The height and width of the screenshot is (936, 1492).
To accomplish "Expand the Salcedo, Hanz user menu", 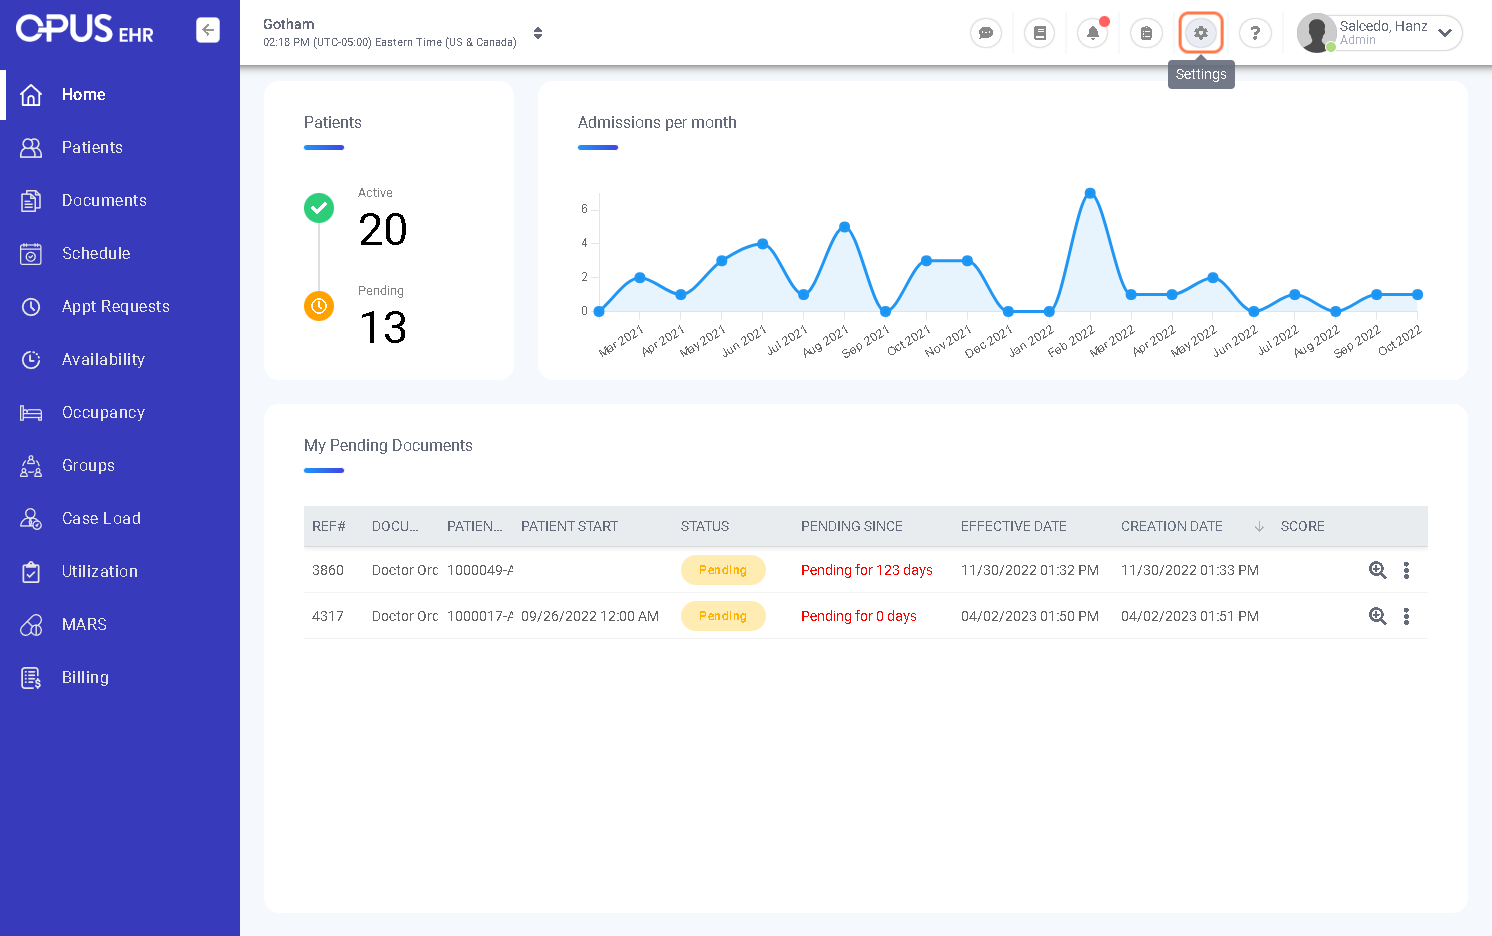I will coord(1445,33).
